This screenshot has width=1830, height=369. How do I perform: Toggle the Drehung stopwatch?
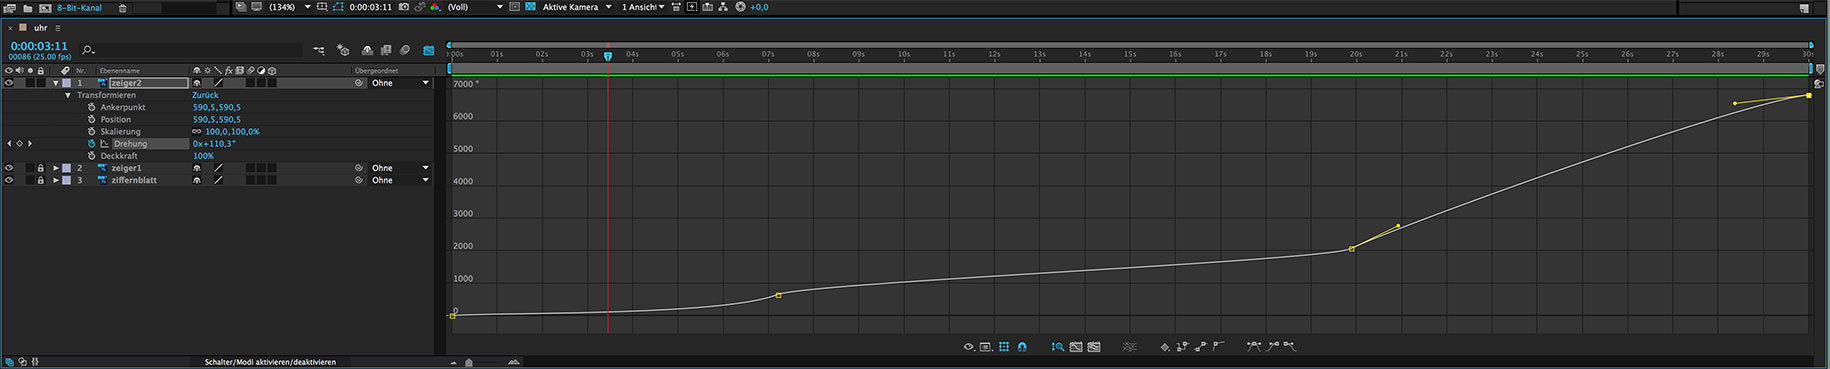click(x=91, y=144)
